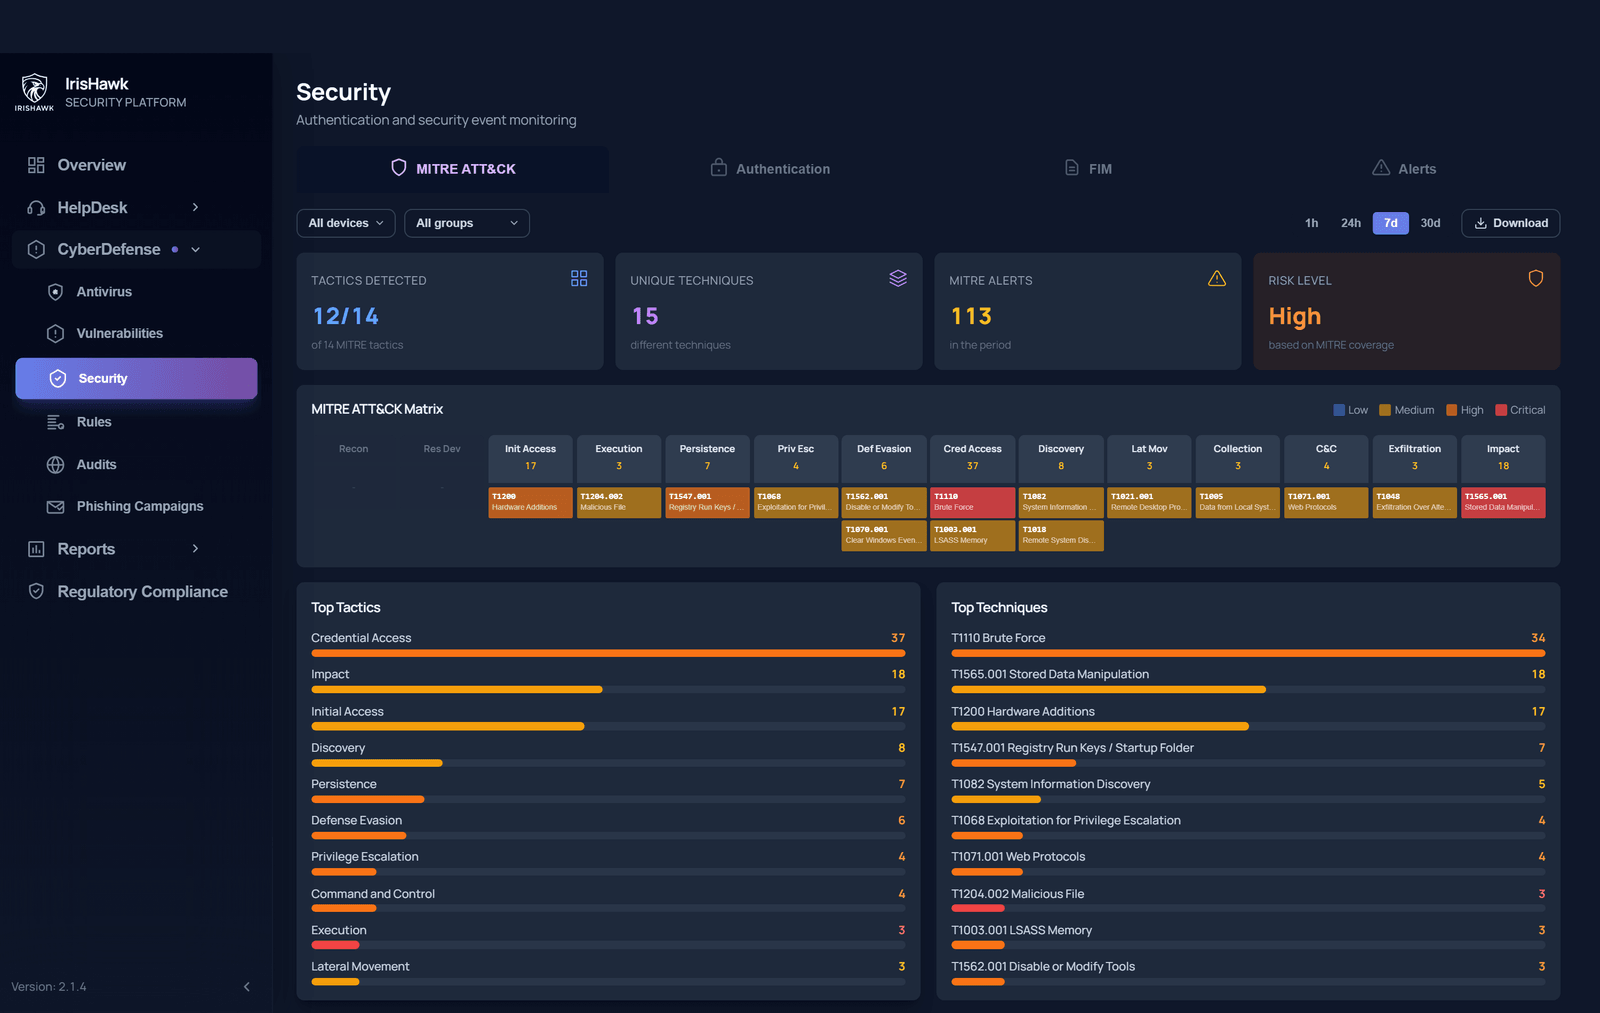Screen dimensions: 1600x1013
Task: Switch to the FIM tab
Action: pyautogui.click(x=1088, y=169)
